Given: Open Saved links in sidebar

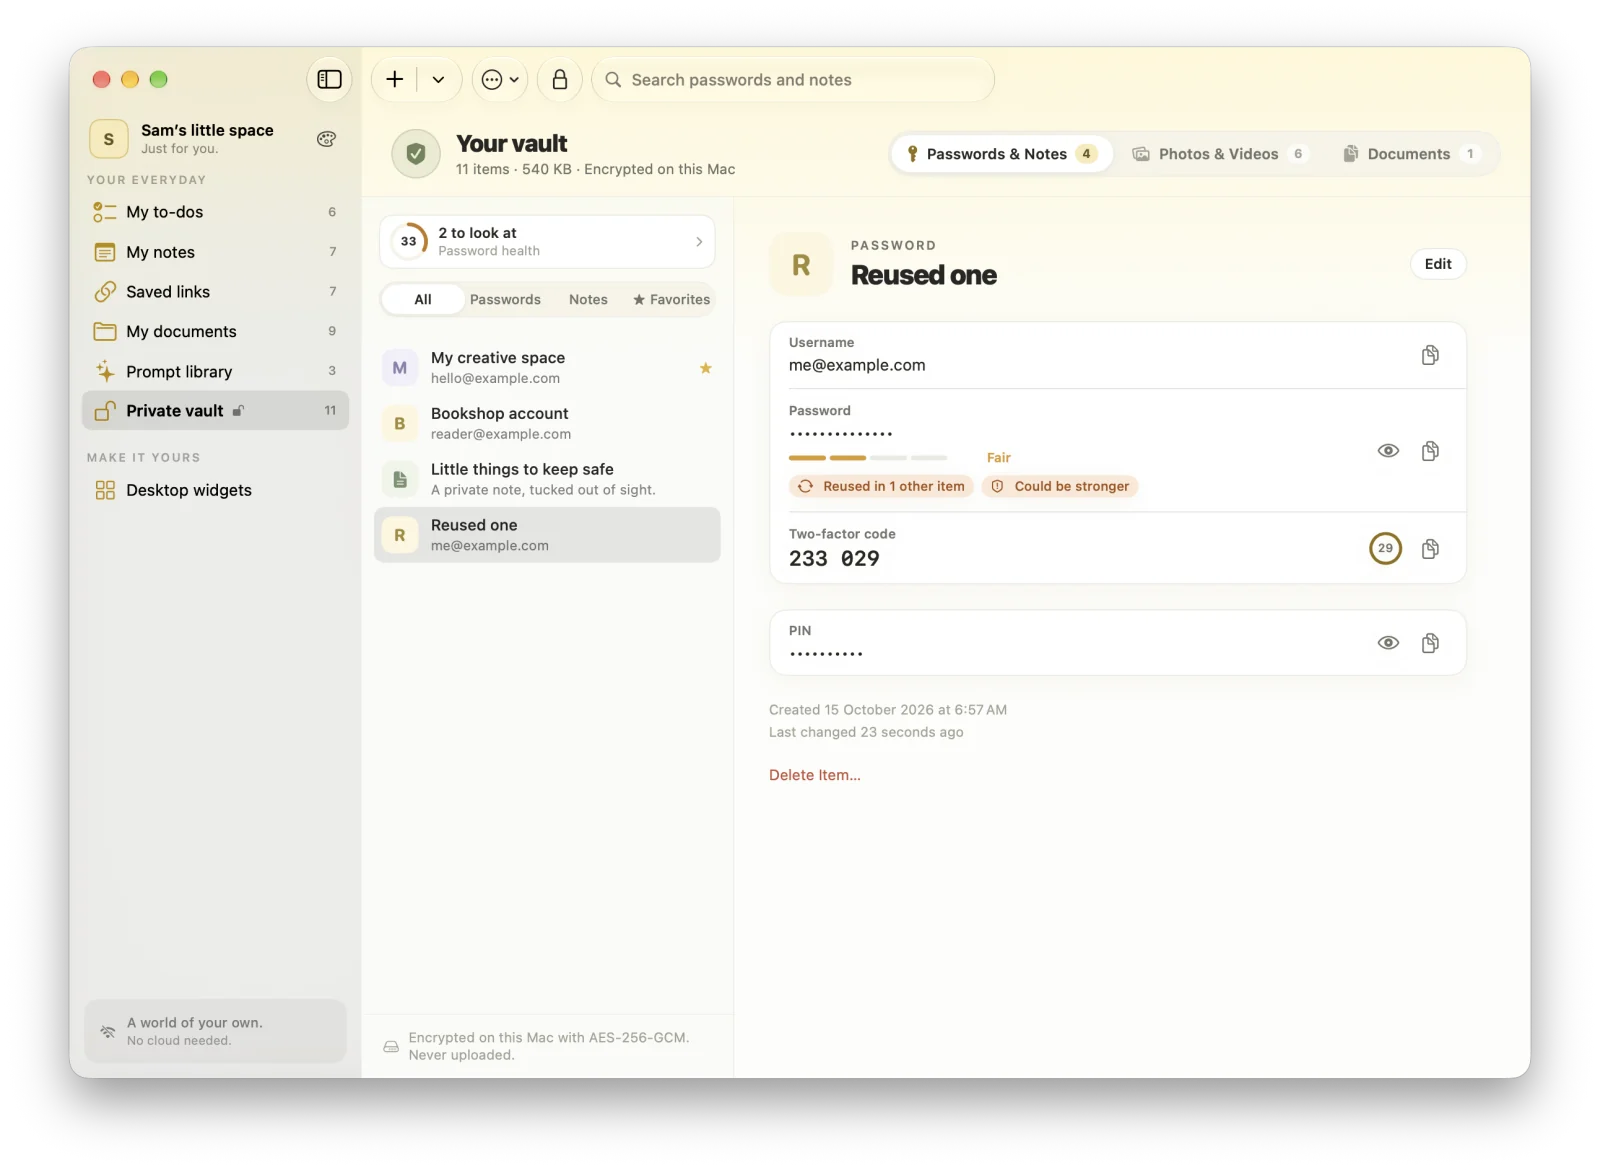Looking at the screenshot, I should click(215, 292).
